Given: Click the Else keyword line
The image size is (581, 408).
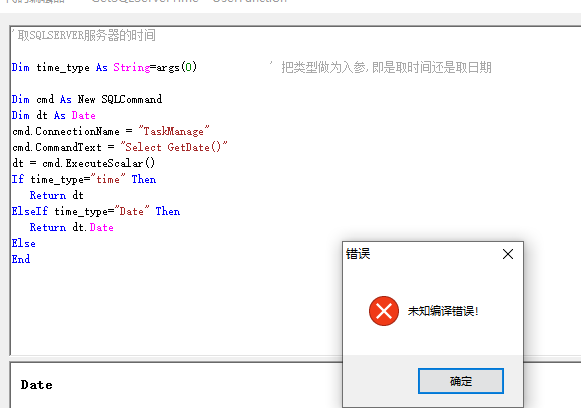Looking at the screenshot, I should [x=24, y=243].
